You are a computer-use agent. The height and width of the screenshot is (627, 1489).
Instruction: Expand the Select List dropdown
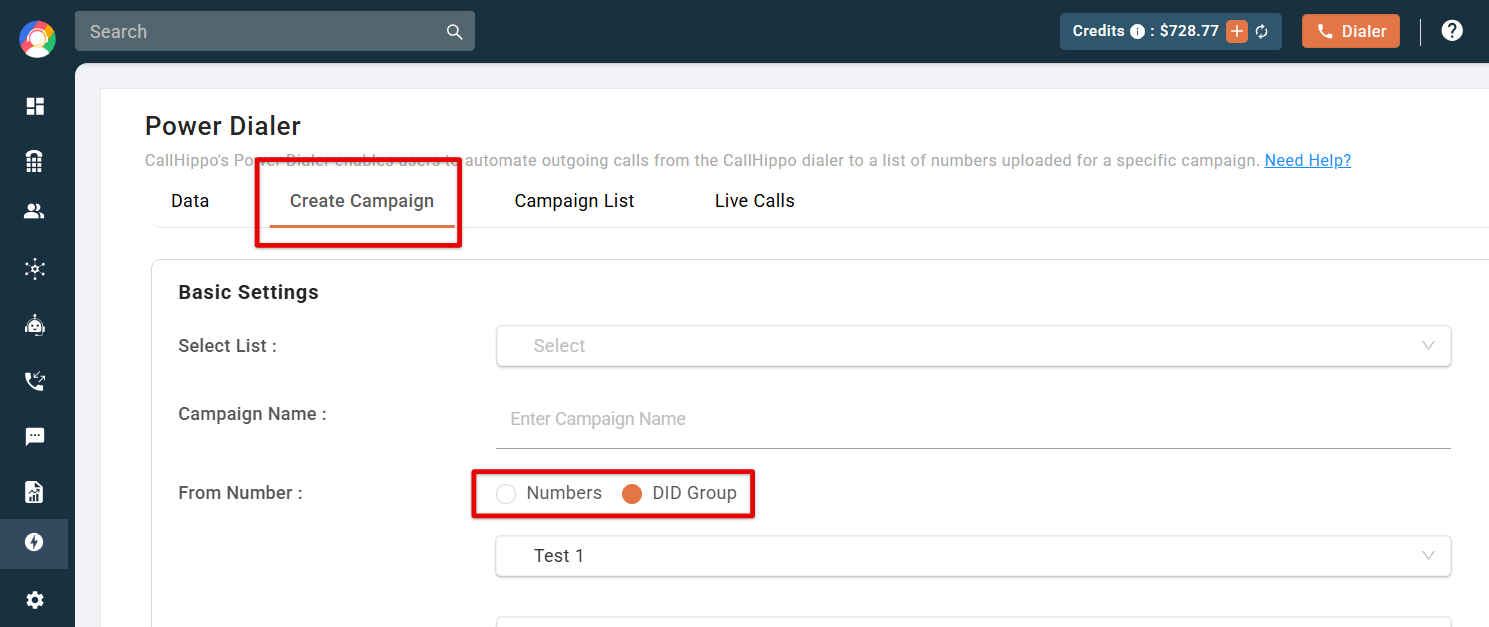click(x=974, y=346)
